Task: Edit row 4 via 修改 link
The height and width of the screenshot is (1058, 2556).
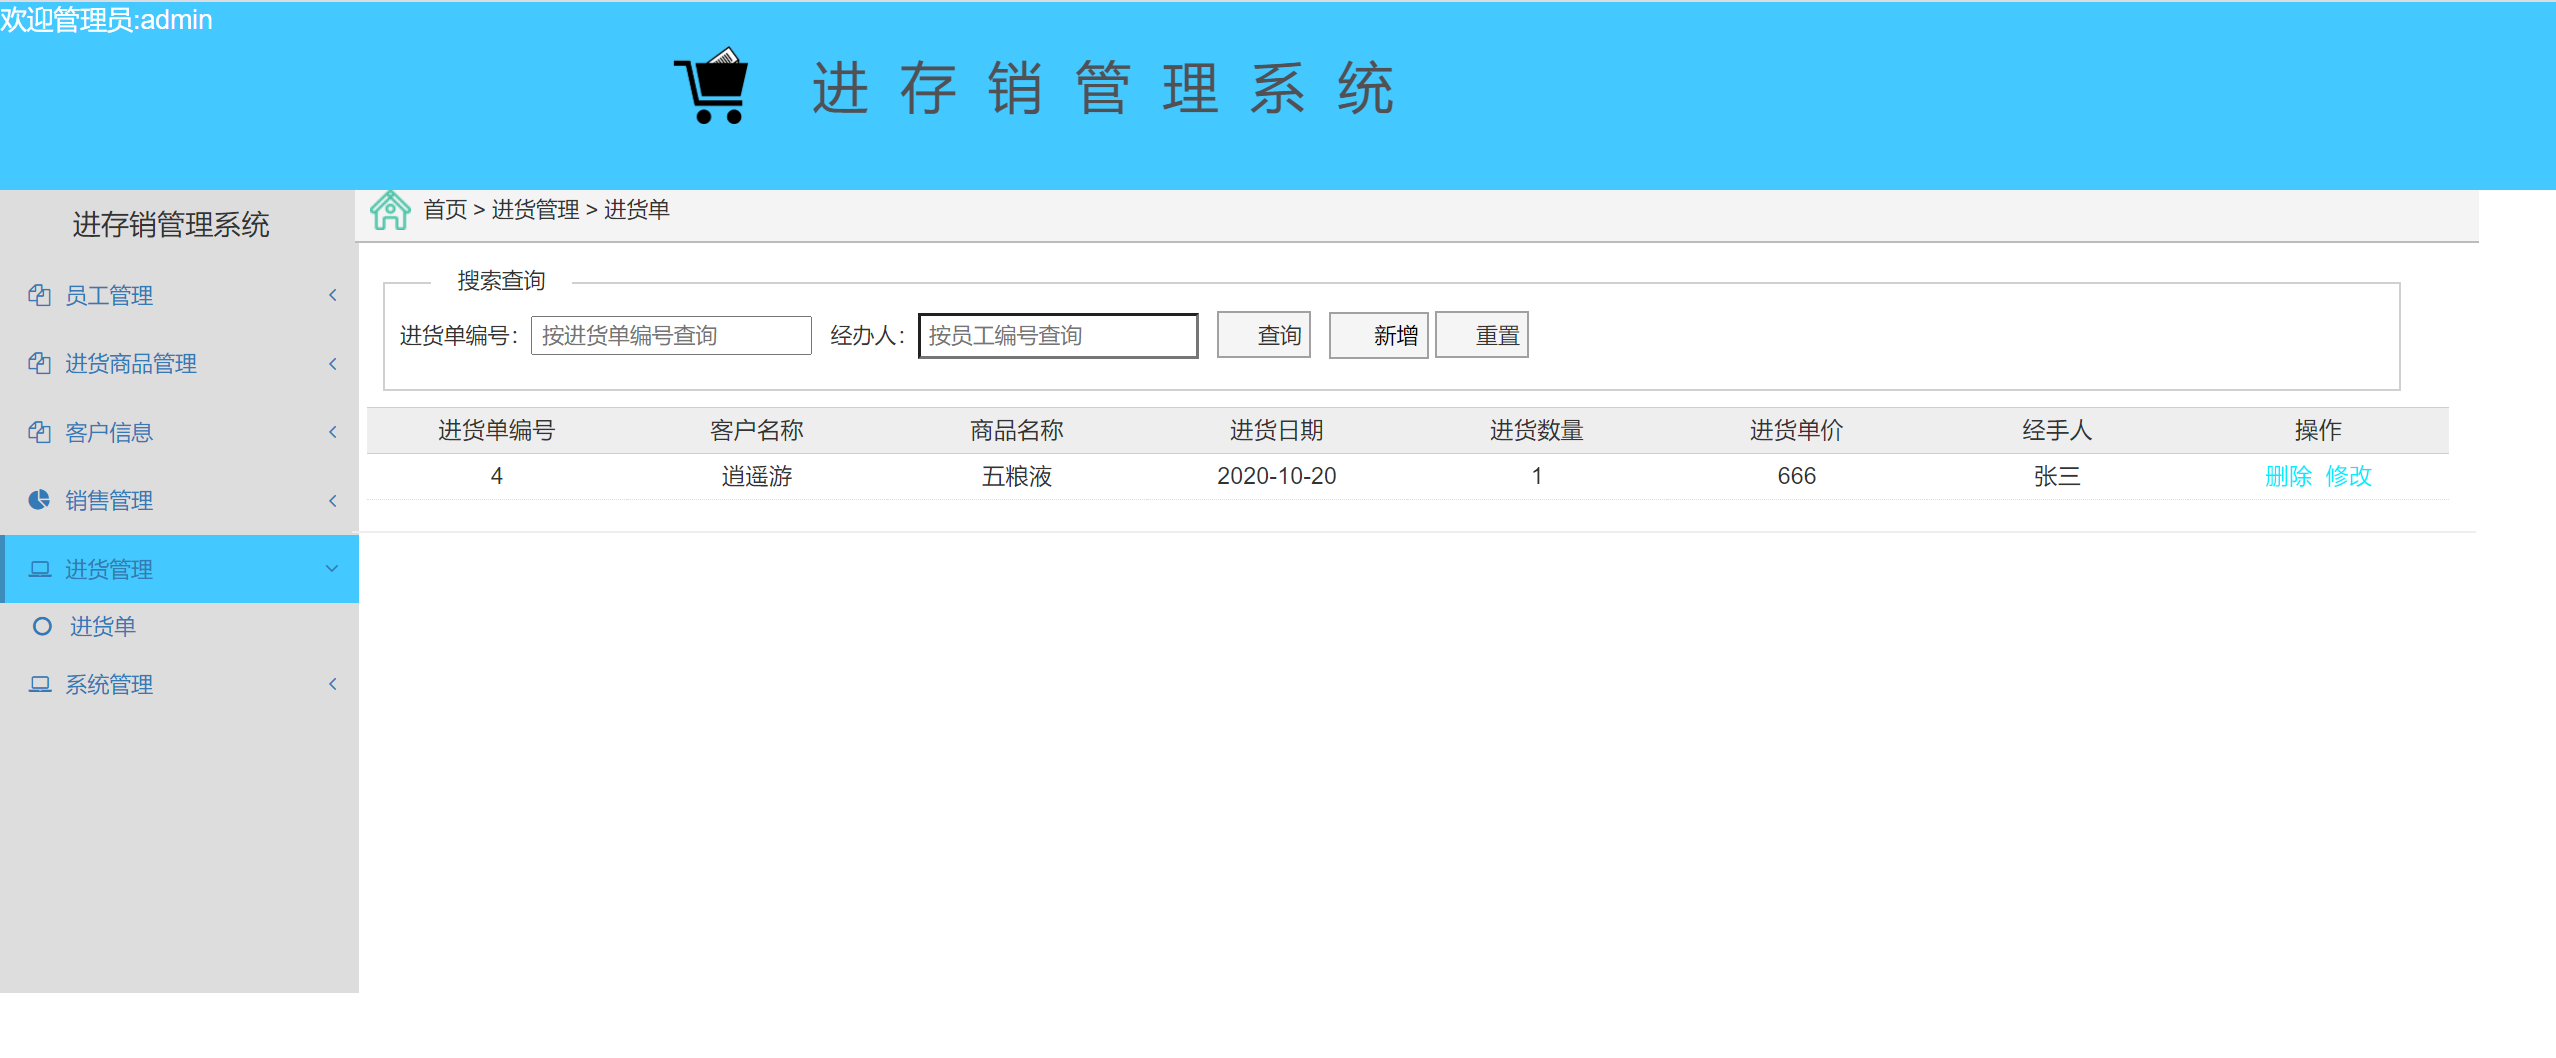Action: pyautogui.click(x=2348, y=476)
